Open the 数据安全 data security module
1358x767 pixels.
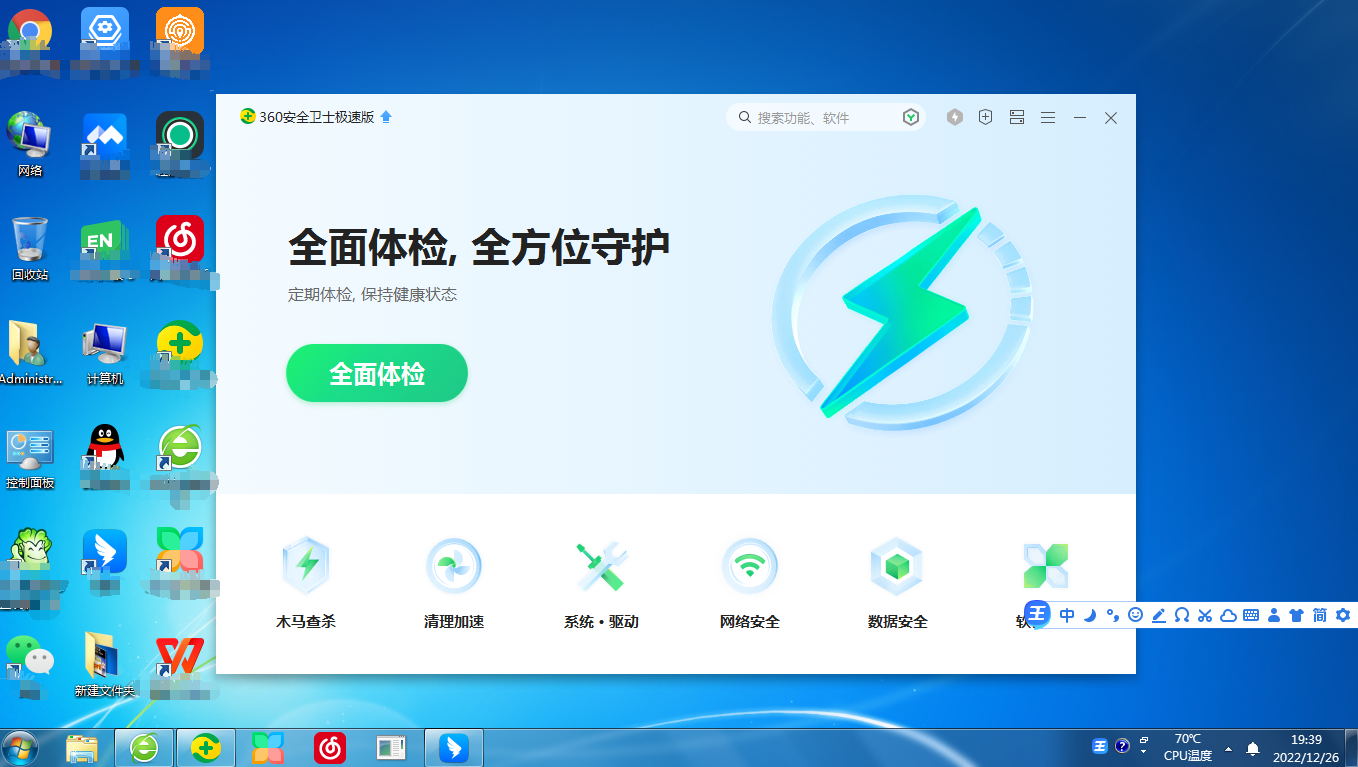pyautogui.click(x=897, y=584)
